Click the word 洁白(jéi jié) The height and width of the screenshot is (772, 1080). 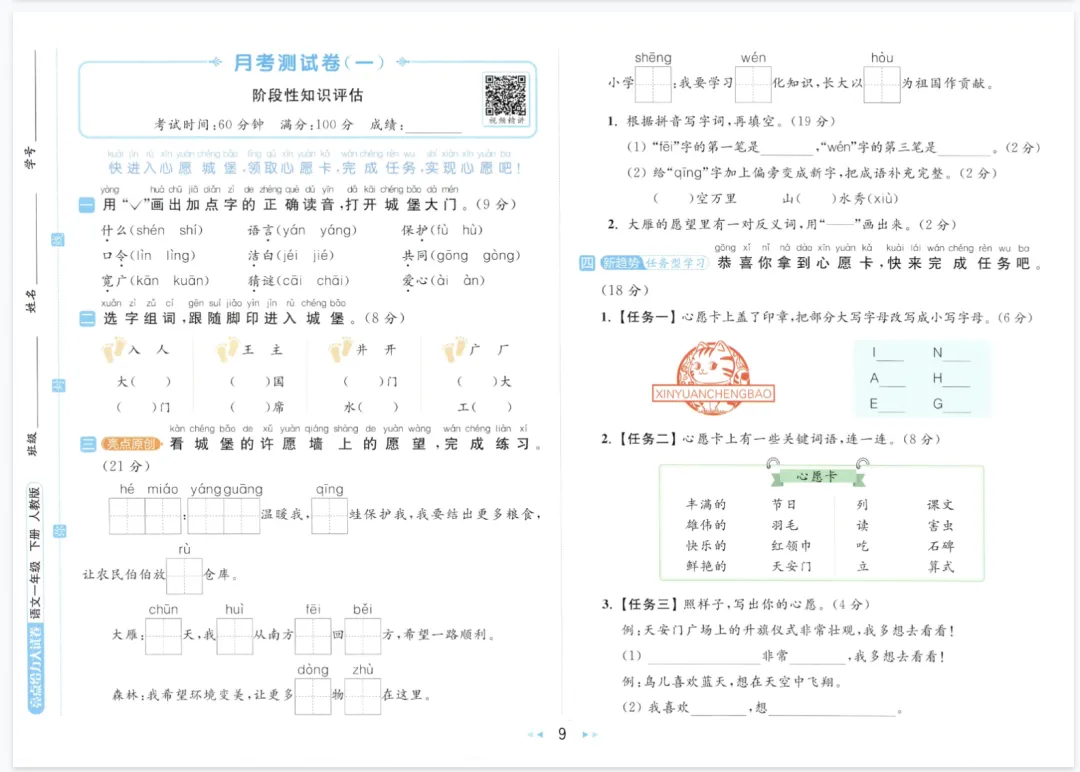(291, 255)
